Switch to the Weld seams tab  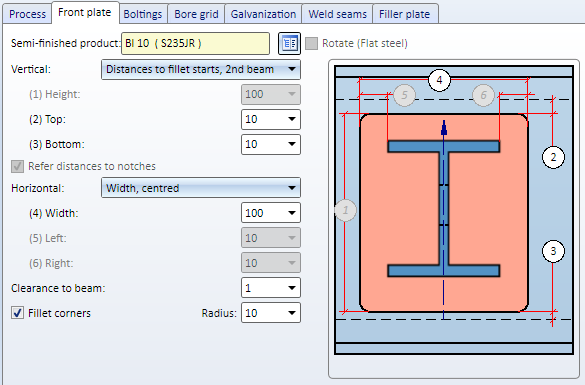pyautogui.click(x=337, y=14)
